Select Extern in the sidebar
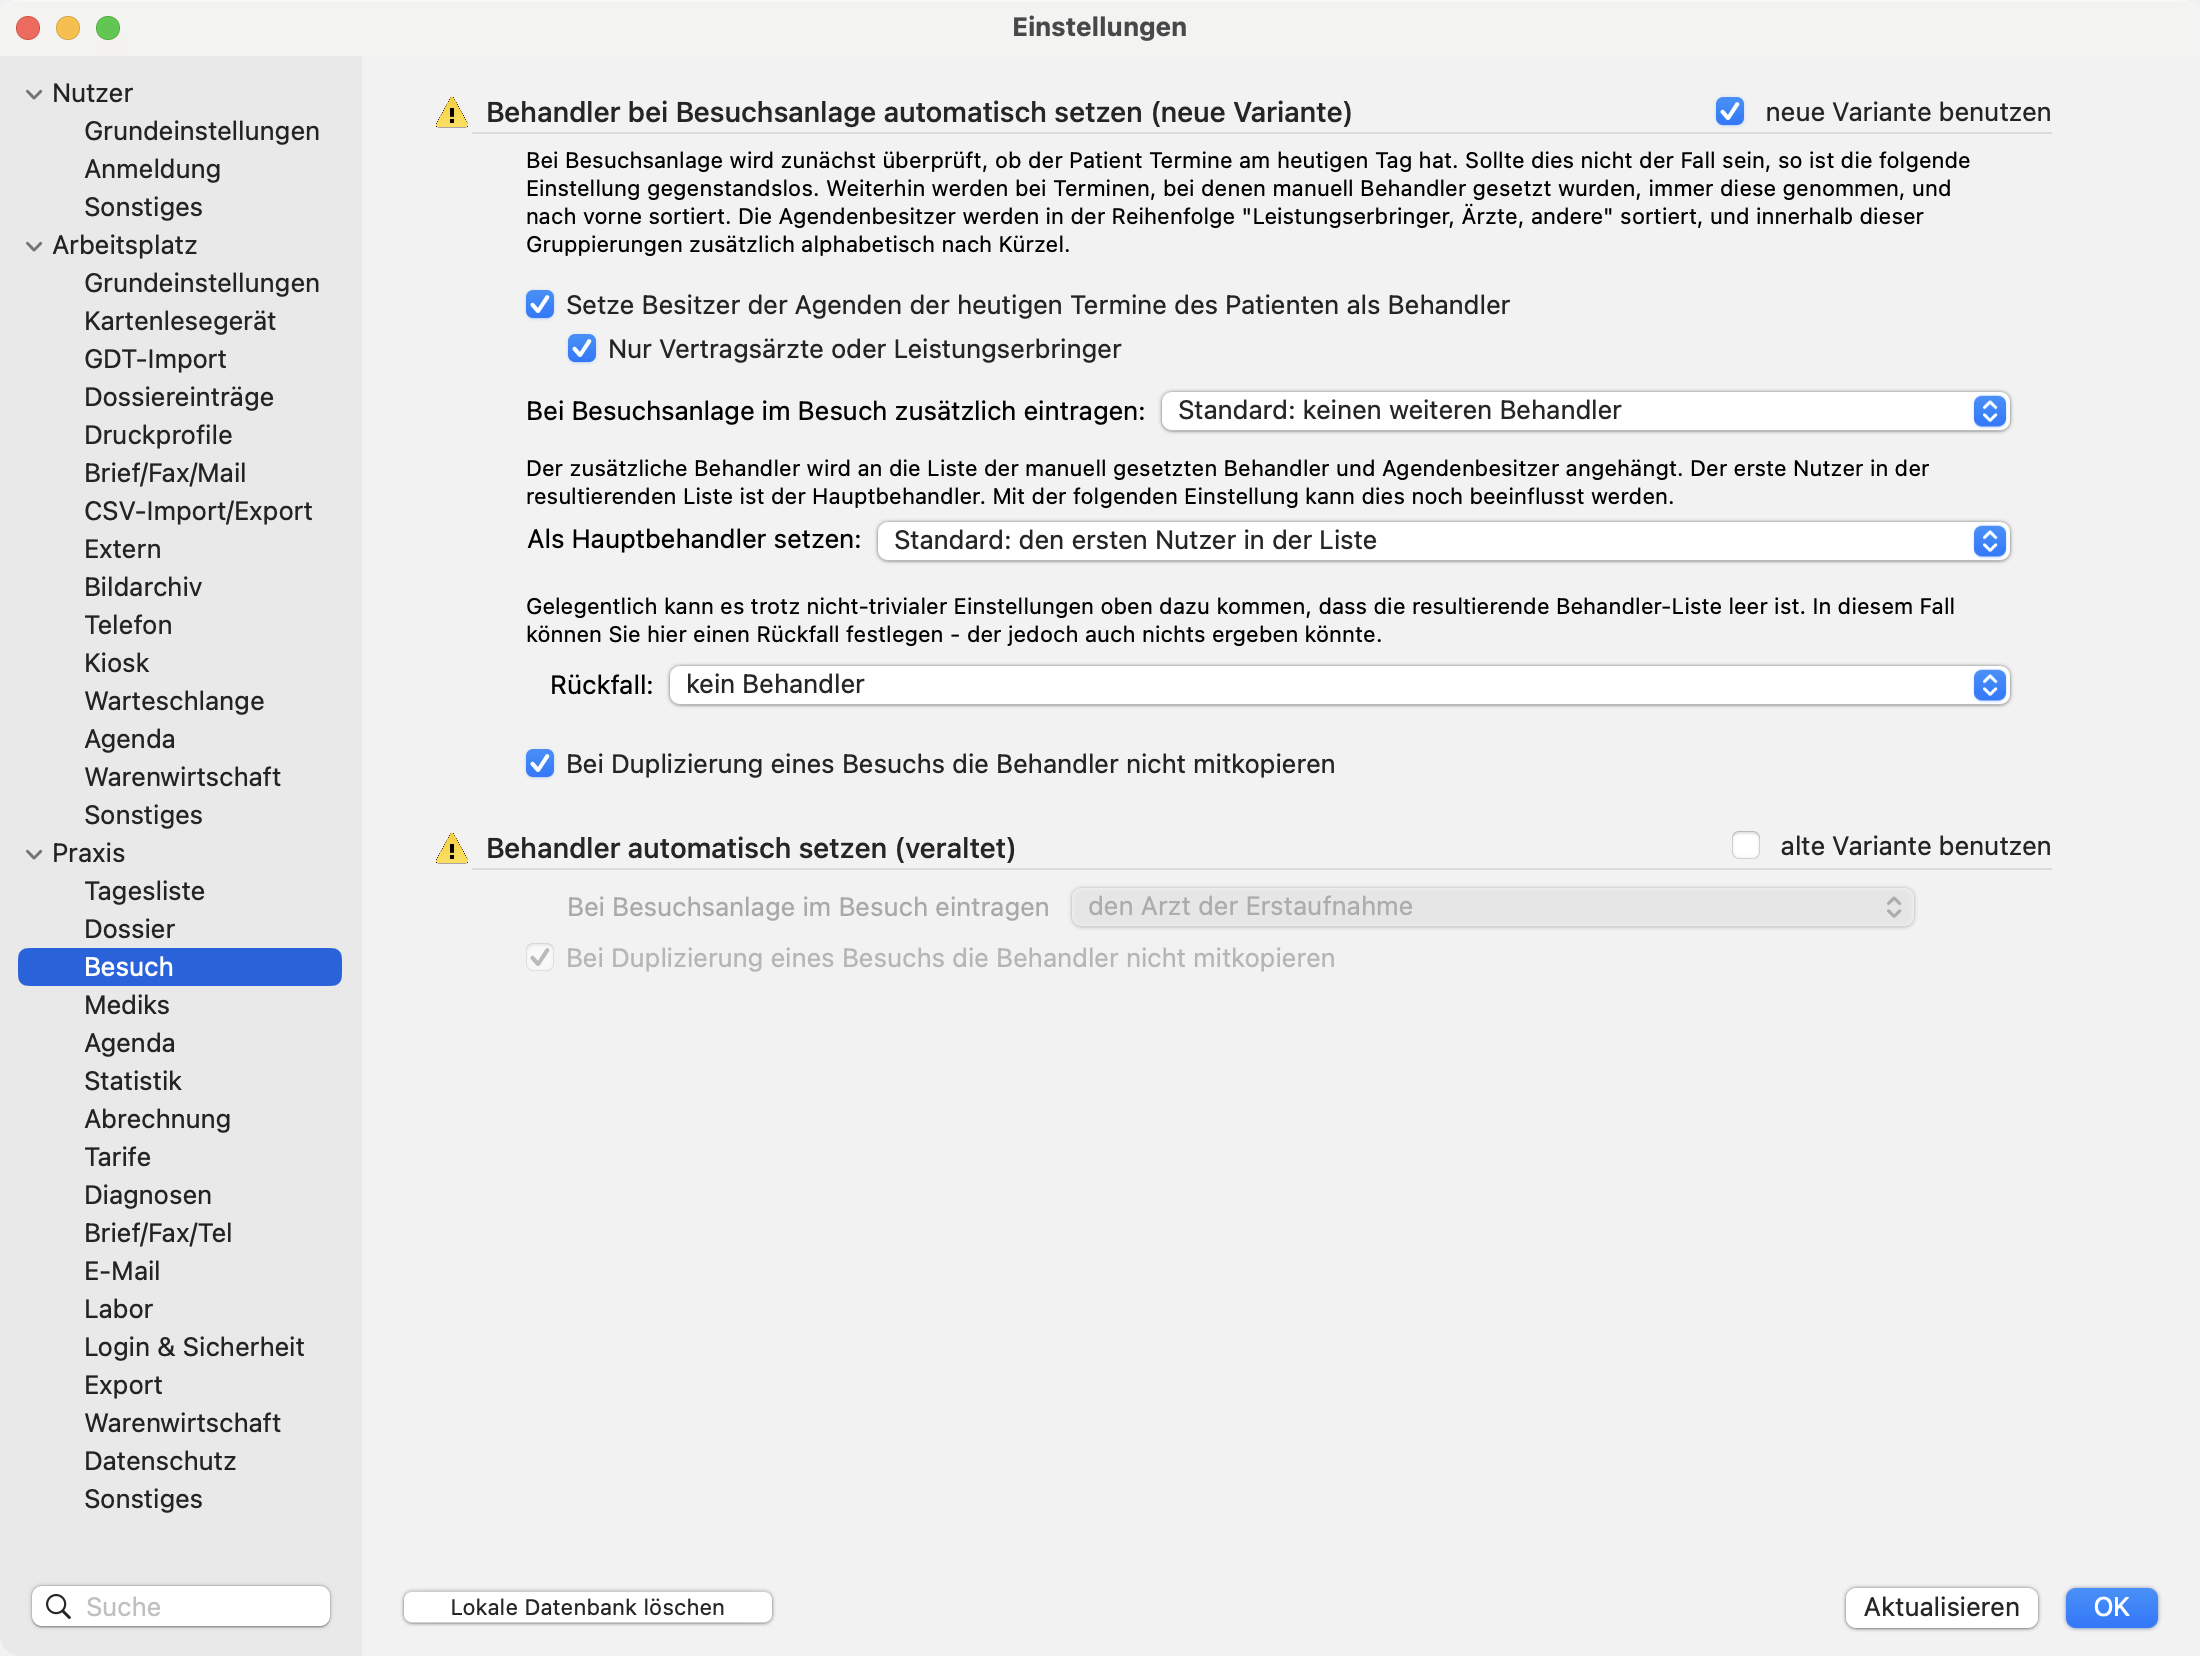The width and height of the screenshot is (2200, 1656). tap(122, 549)
